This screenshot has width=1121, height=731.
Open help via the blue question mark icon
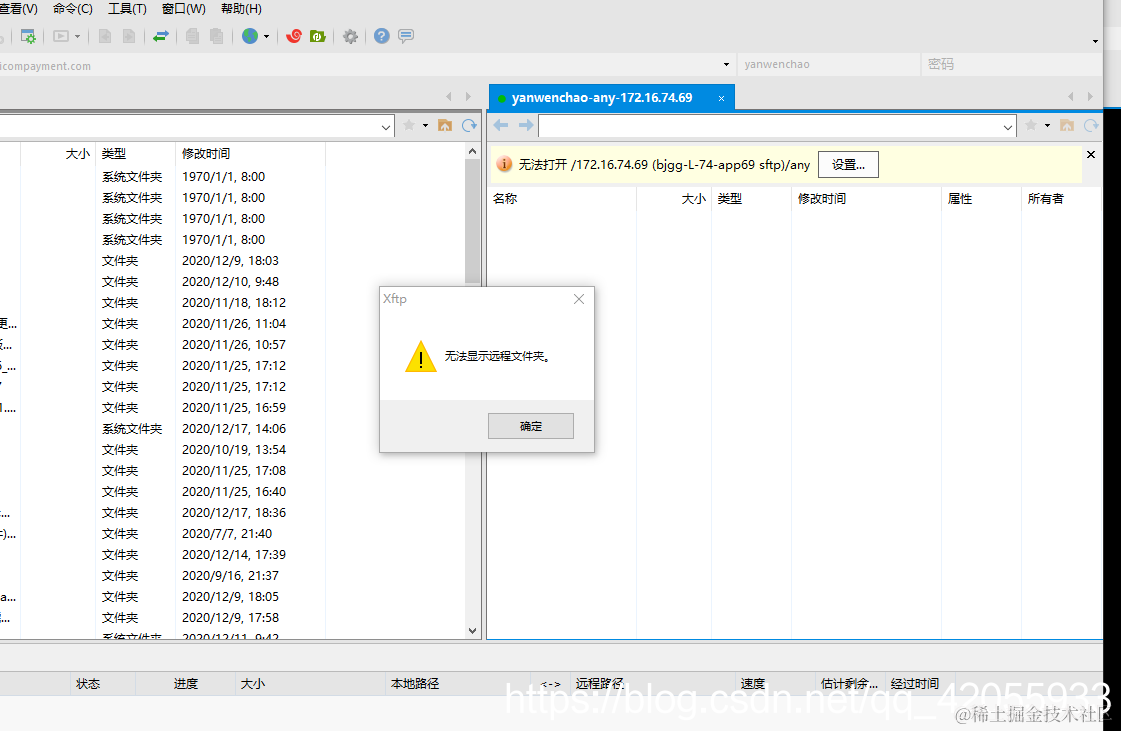[382, 36]
